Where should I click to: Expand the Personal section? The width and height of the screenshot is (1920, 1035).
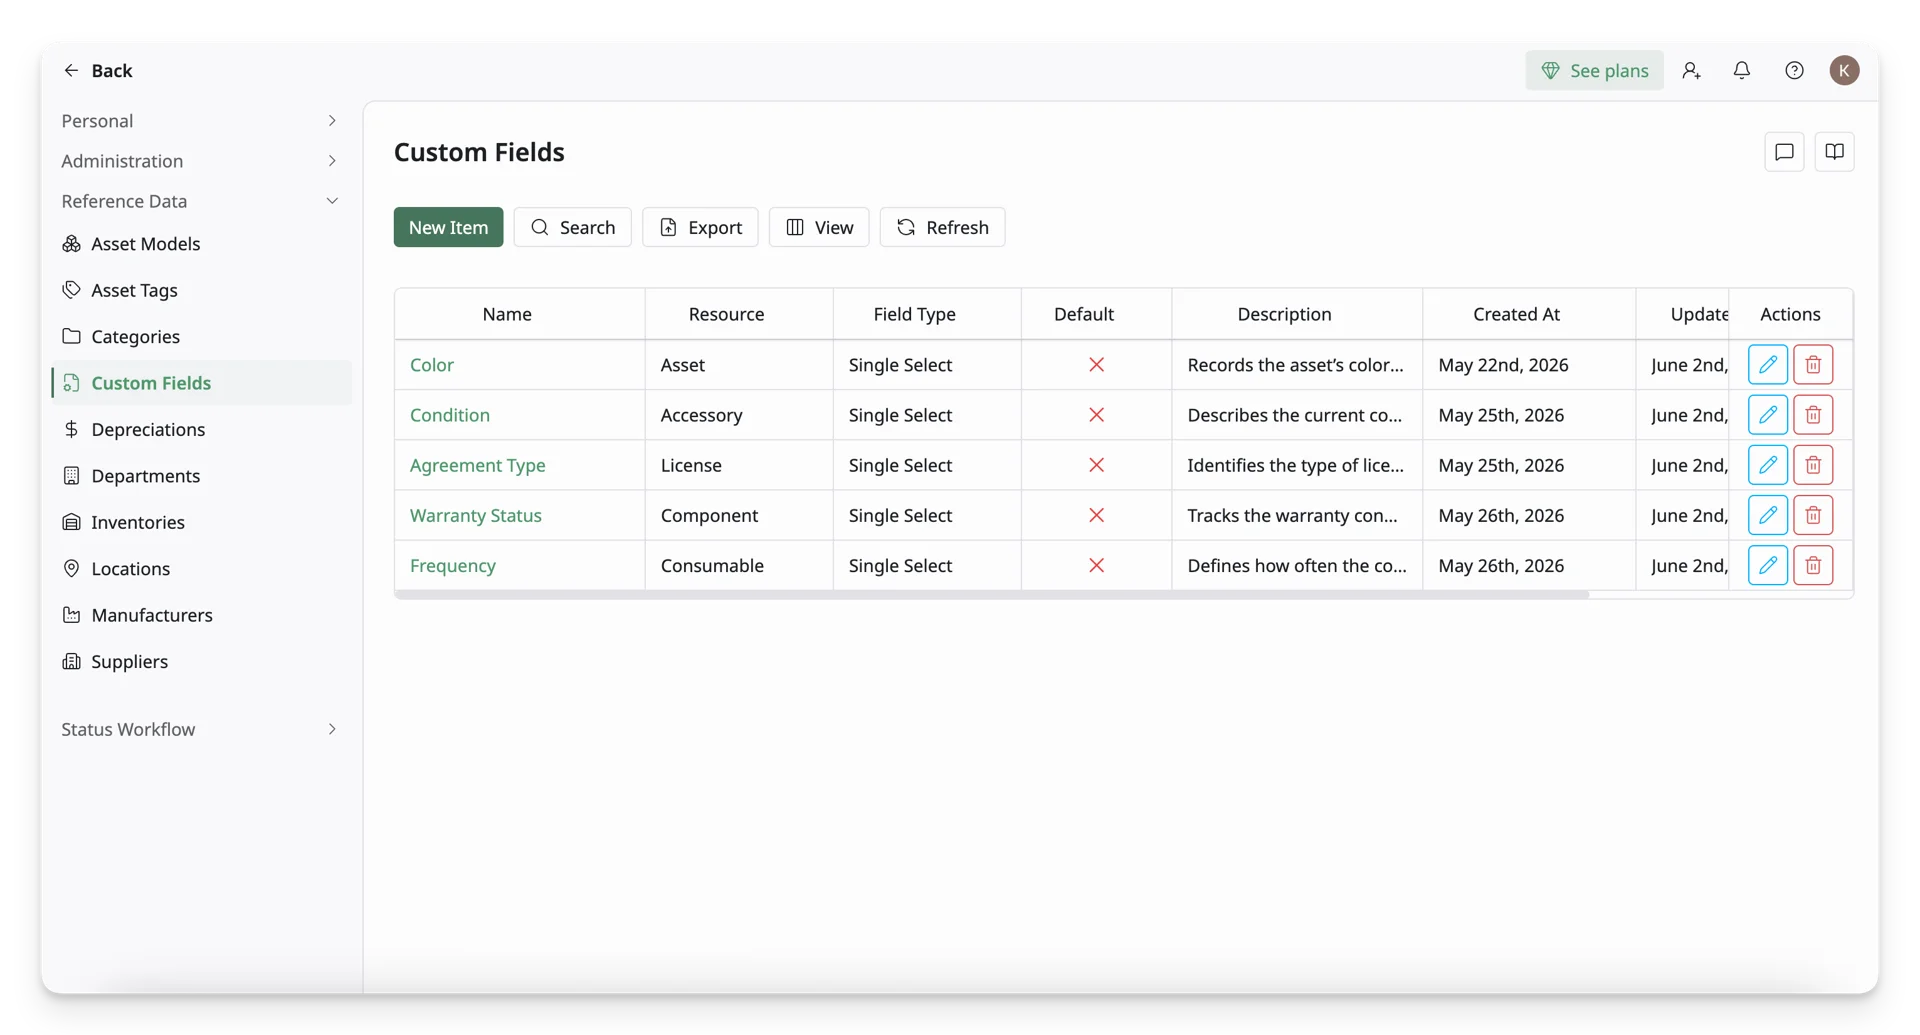pyautogui.click(x=200, y=120)
